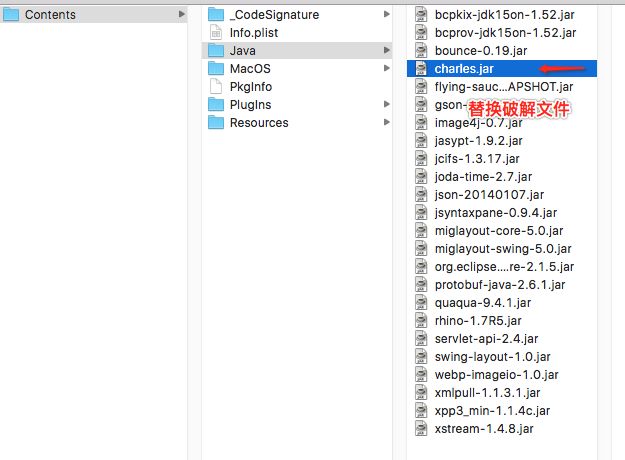
Task: Click the Java folder disclosure arrow
Action: [386, 50]
